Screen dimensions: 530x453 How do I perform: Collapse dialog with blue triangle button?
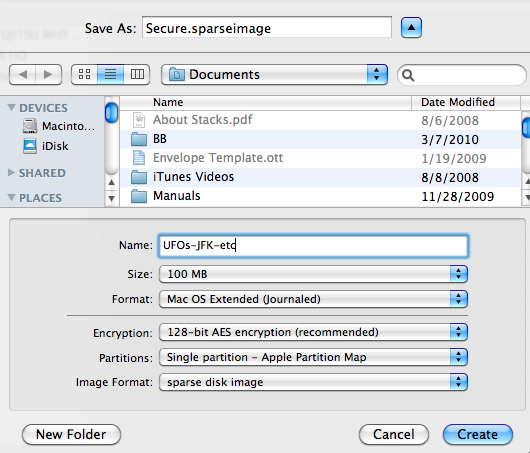click(411, 28)
